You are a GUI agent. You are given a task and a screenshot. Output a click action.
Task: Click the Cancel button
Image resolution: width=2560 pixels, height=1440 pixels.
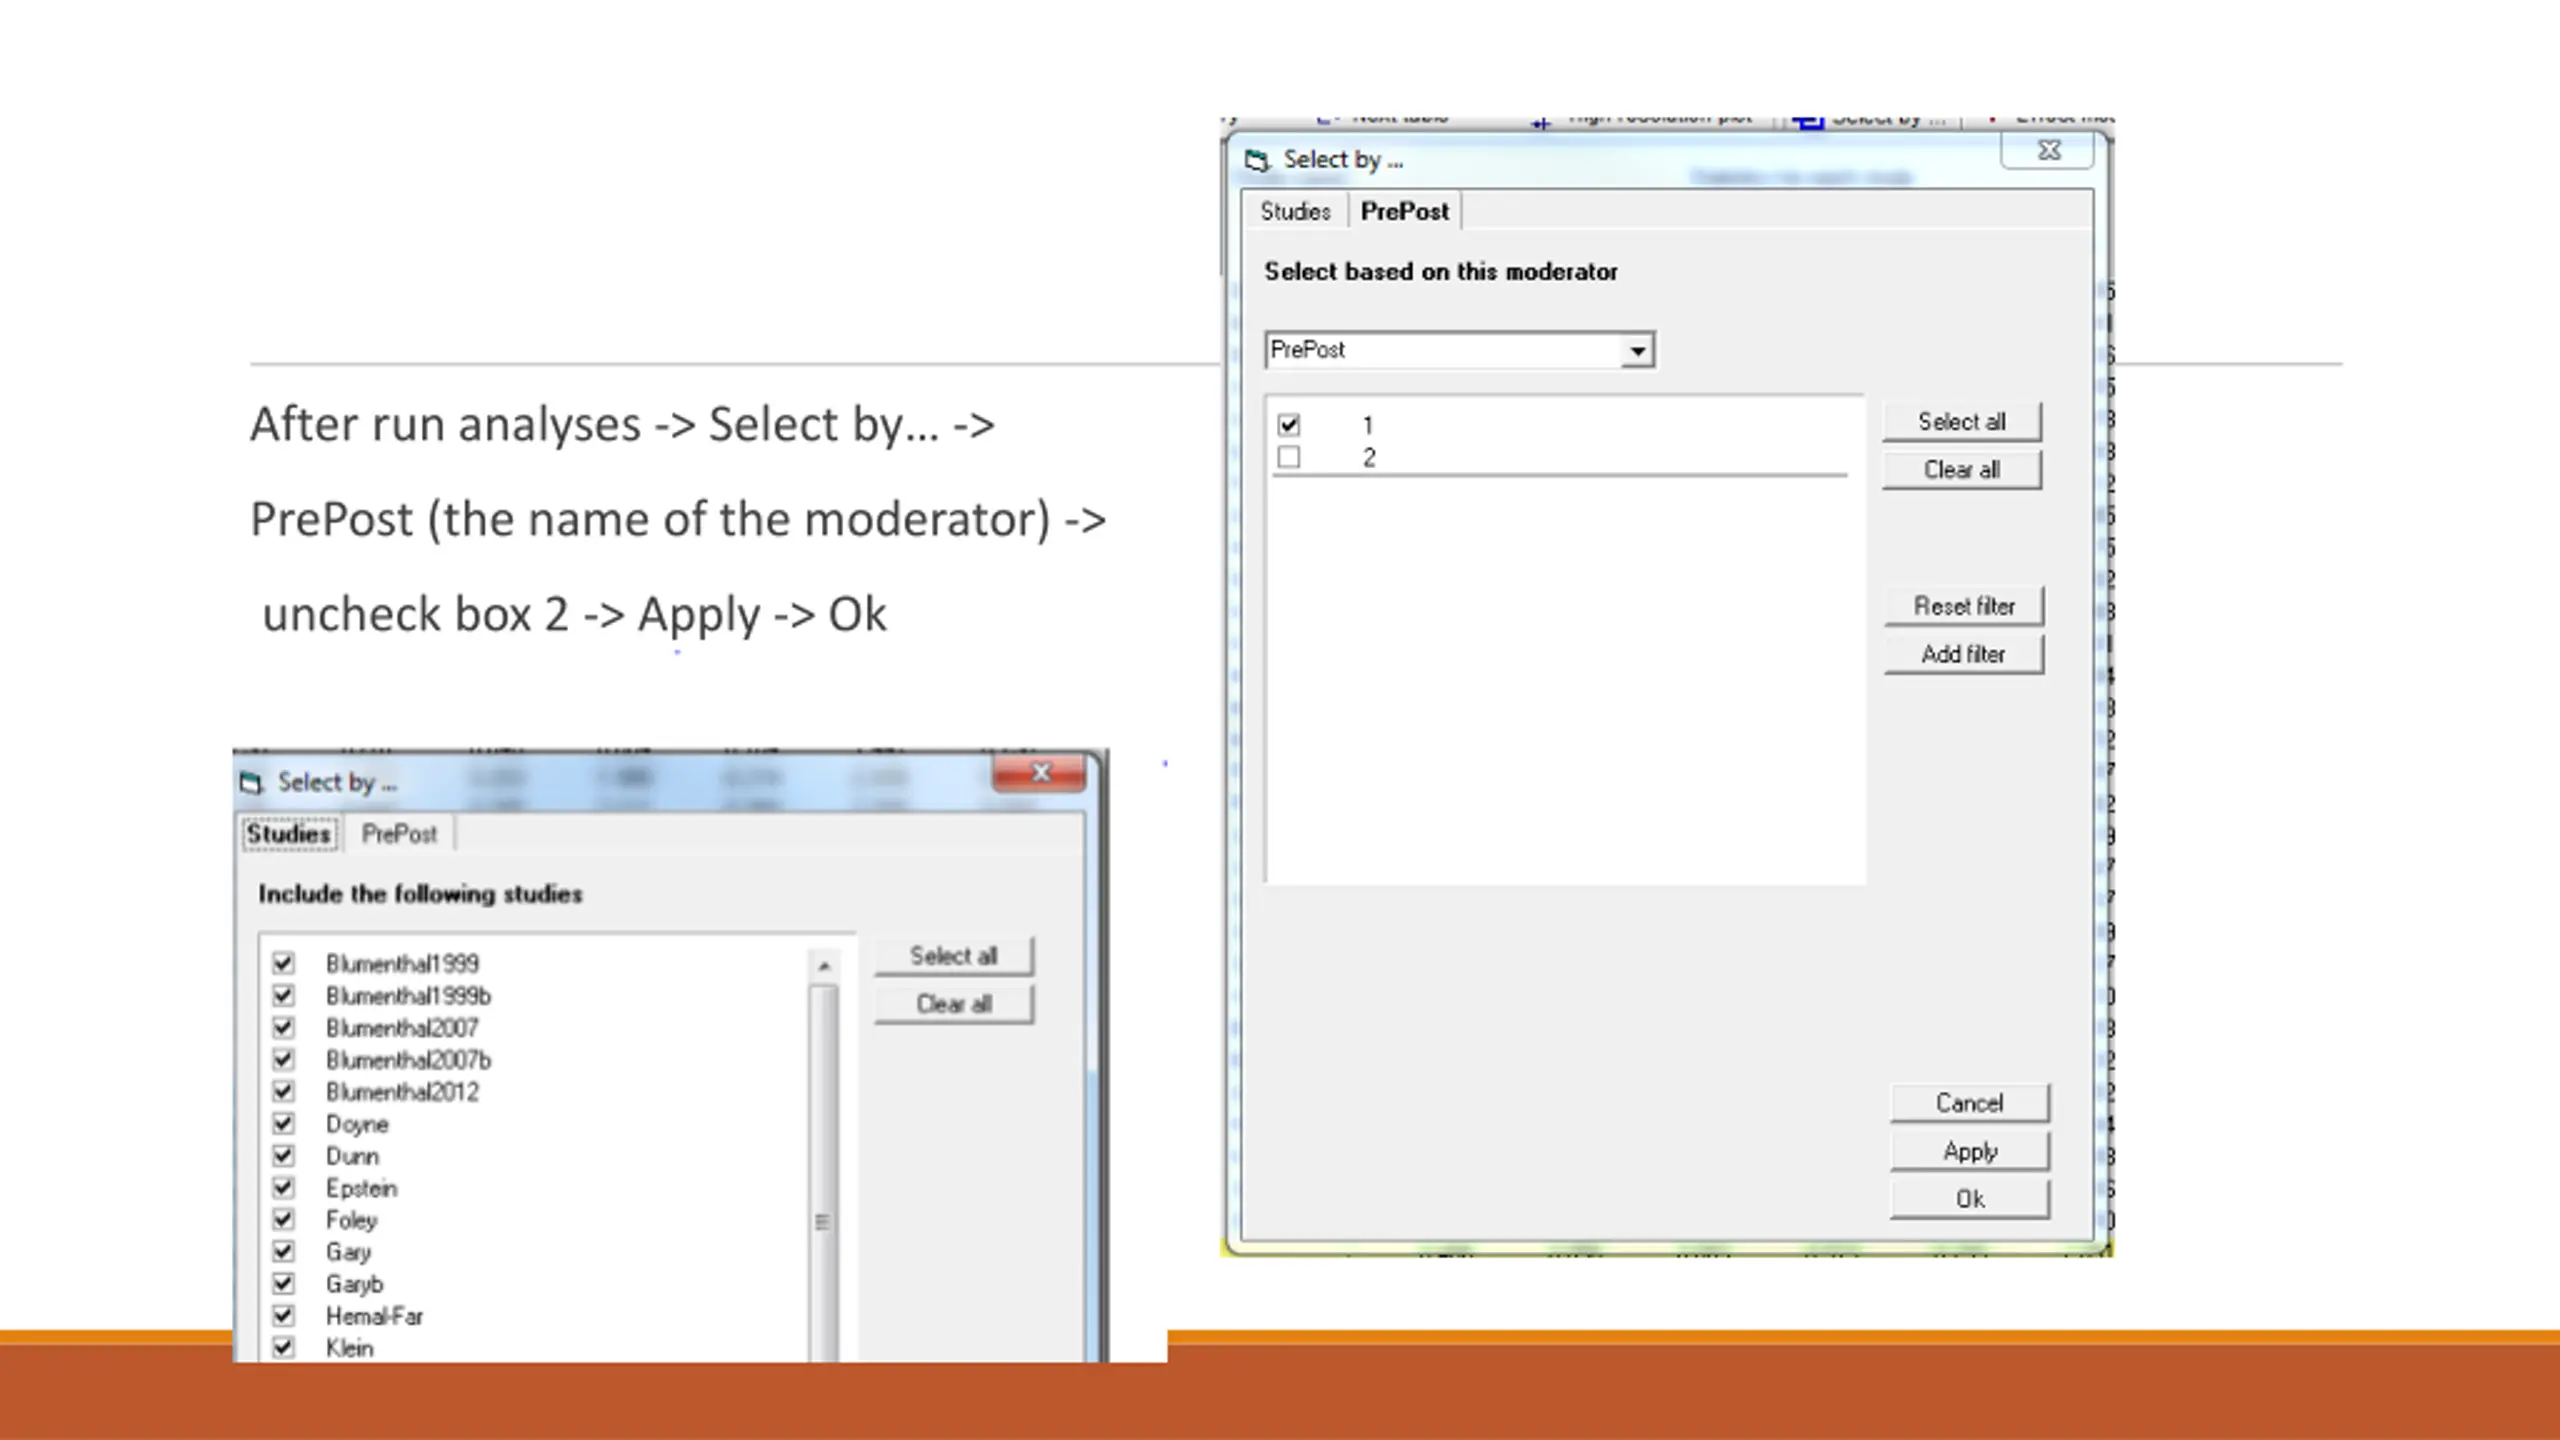tap(1969, 1102)
